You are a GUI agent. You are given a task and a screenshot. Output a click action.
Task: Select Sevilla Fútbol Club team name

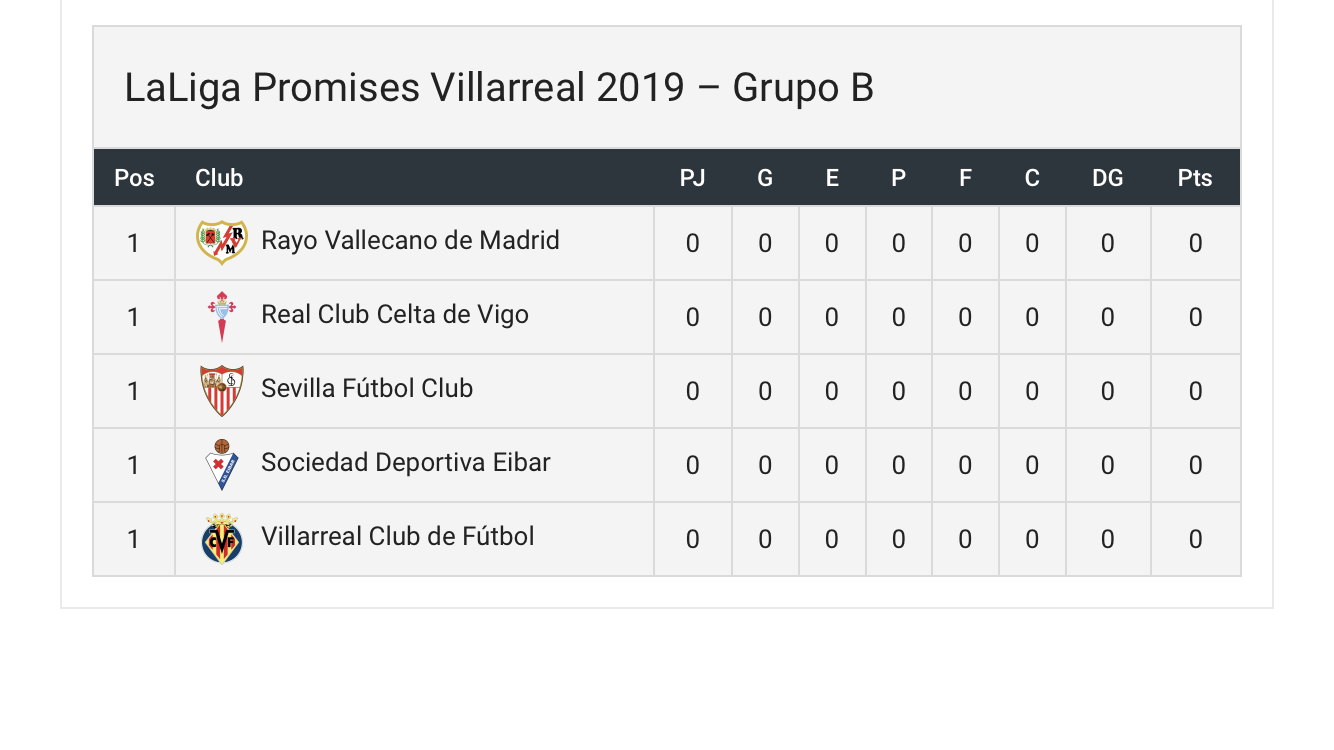pos(367,389)
